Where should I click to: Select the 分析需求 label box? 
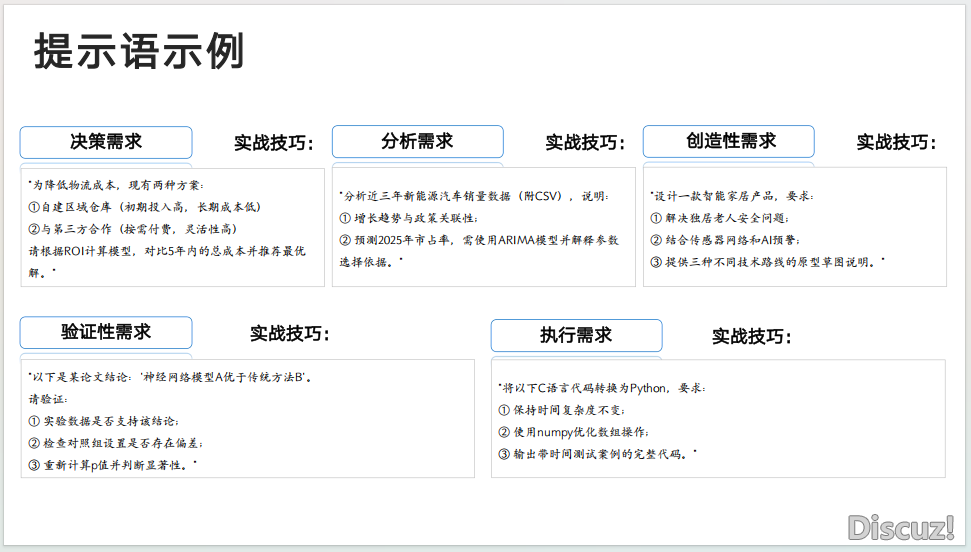(x=417, y=141)
